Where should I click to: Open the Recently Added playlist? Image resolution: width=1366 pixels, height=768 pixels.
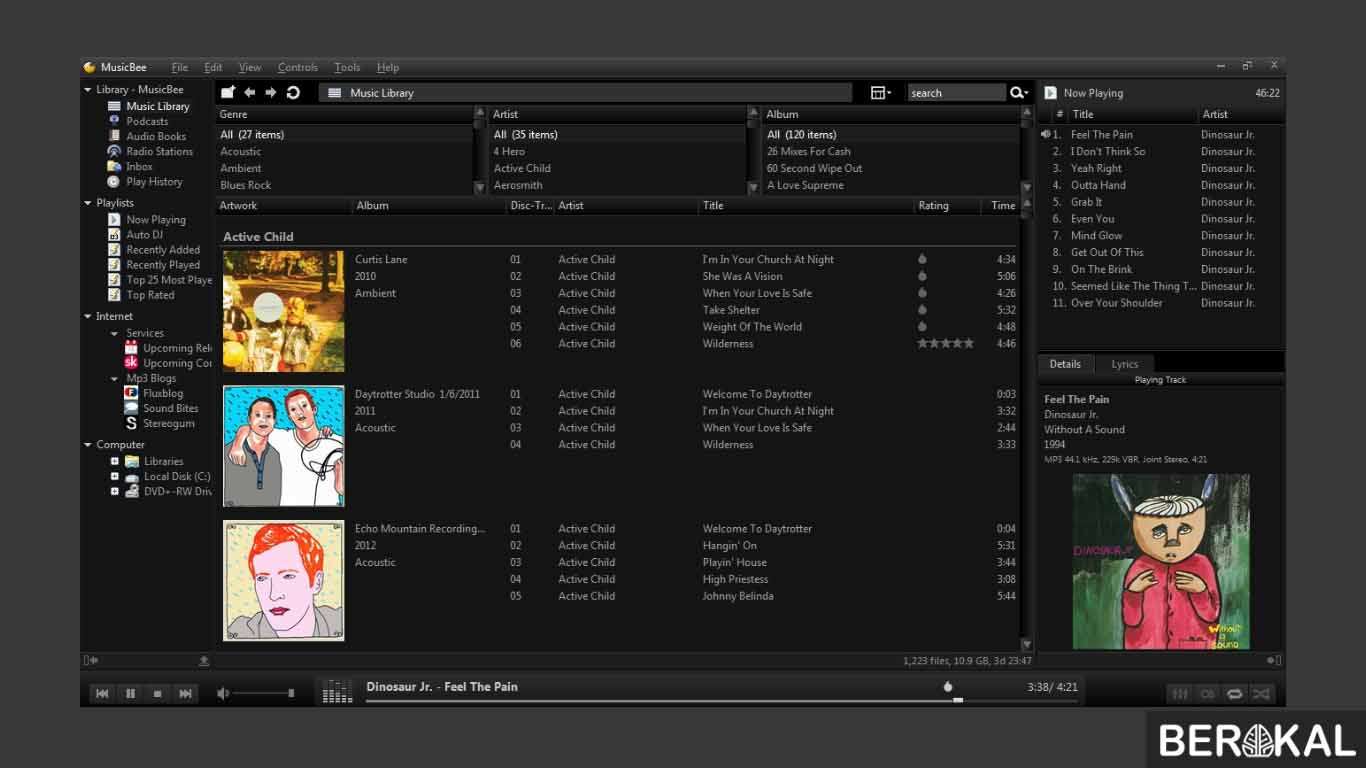point(163,249)
